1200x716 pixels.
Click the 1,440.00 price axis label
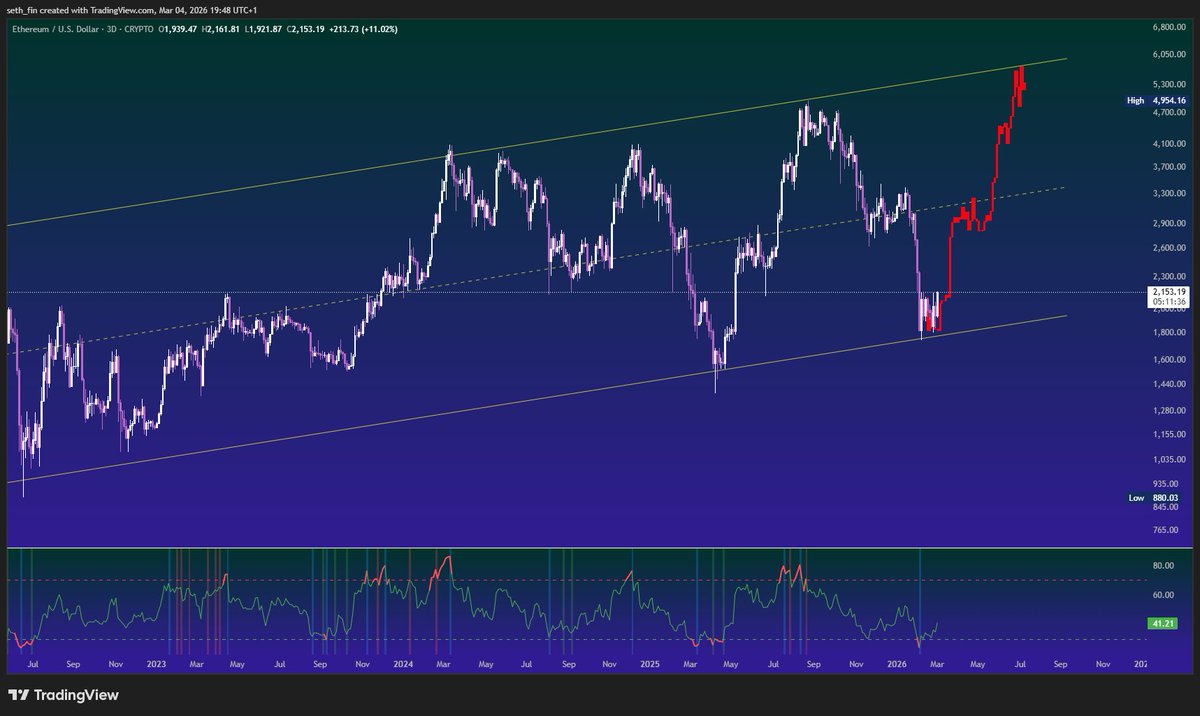(x=1168, y=384)
